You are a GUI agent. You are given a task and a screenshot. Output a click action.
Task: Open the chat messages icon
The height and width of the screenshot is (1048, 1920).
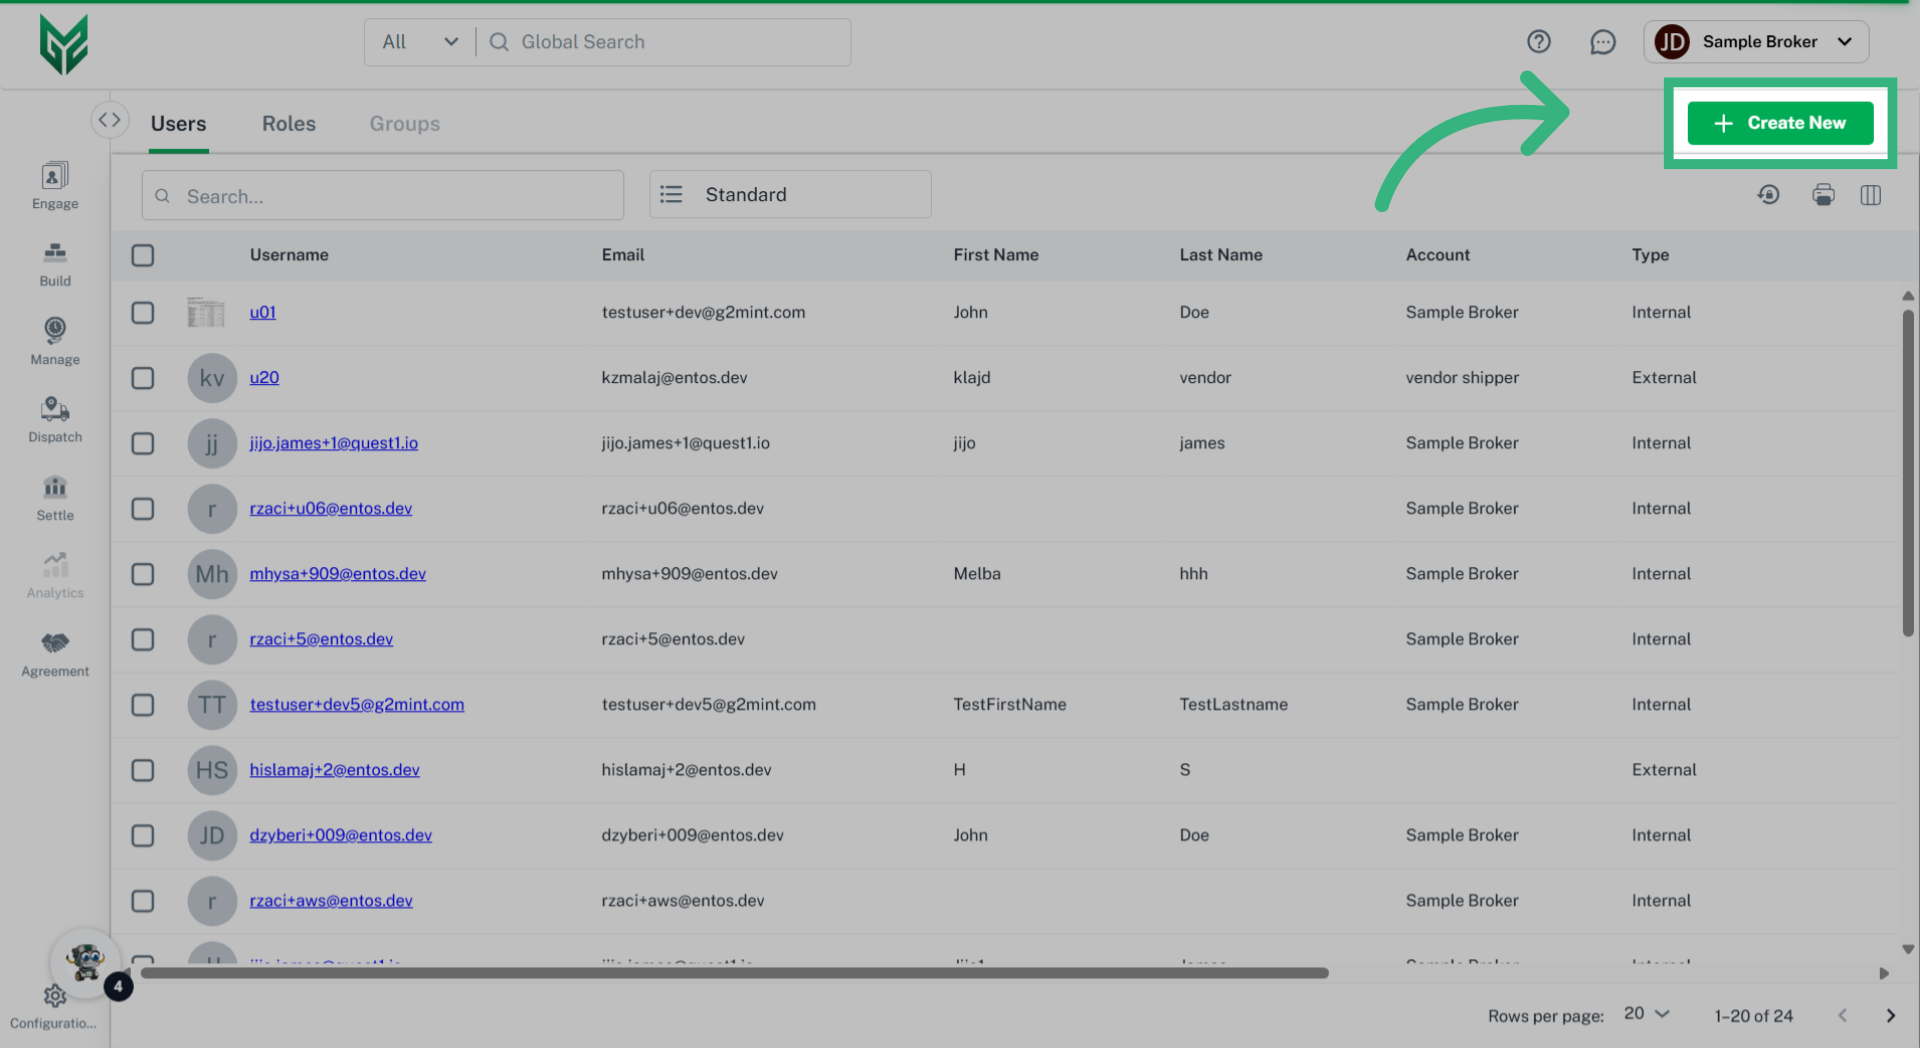(1602, 42)
